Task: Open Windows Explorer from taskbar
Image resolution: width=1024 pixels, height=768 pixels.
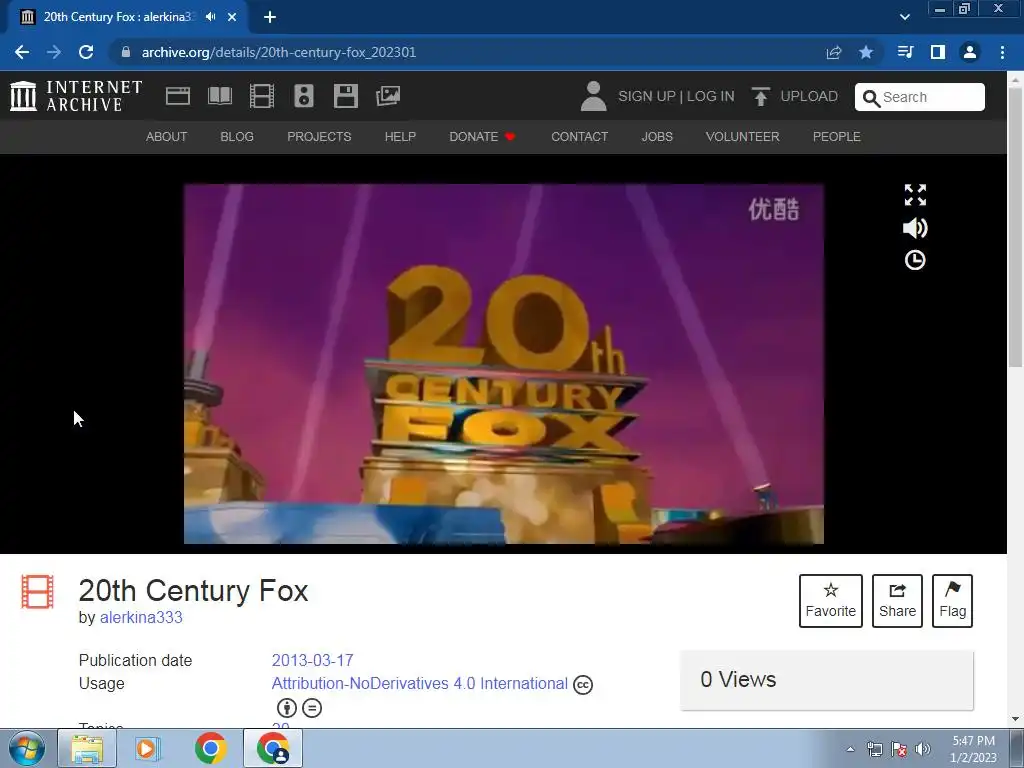Action: tap(87, 748)
